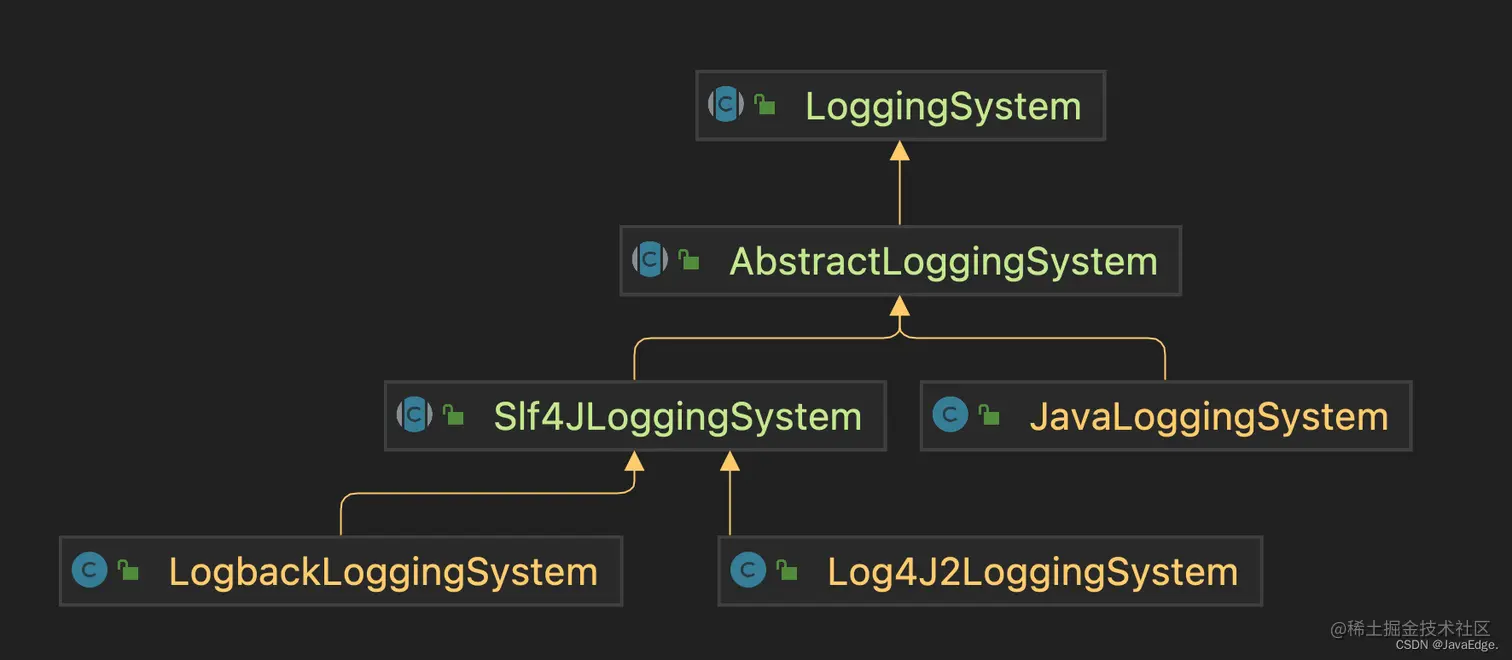
Task: Click the green lock icon beside JavaLoggingSystem
Action: [989, 414]
